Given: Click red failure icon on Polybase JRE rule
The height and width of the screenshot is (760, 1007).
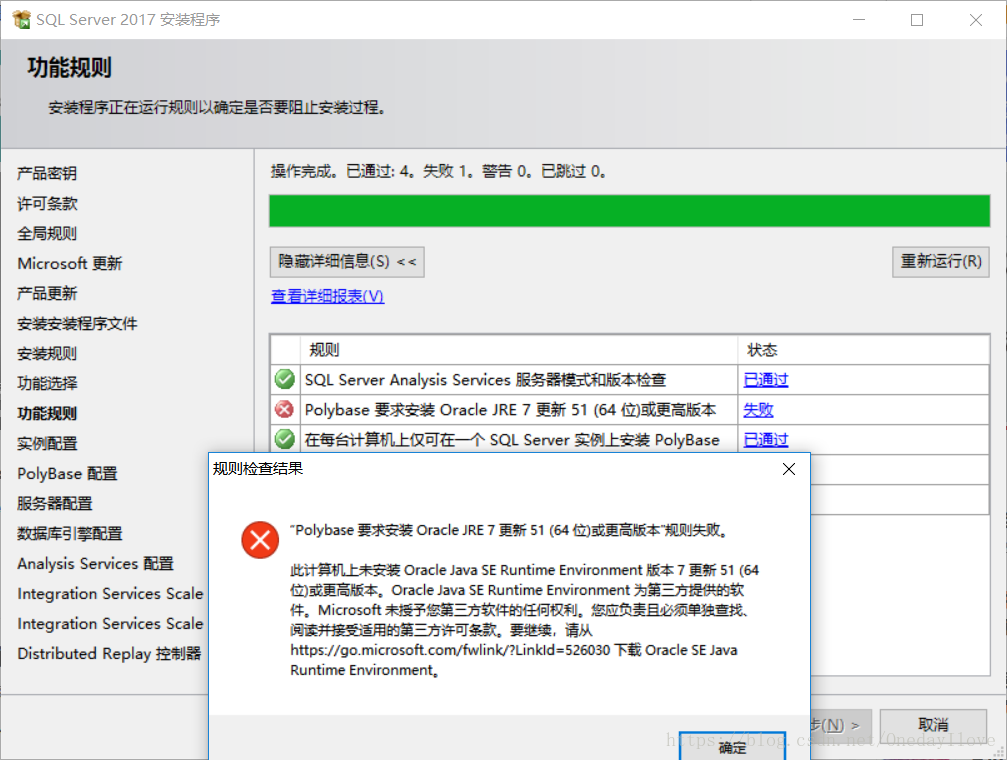Looking at the screenshot, I should click(284, 409).
